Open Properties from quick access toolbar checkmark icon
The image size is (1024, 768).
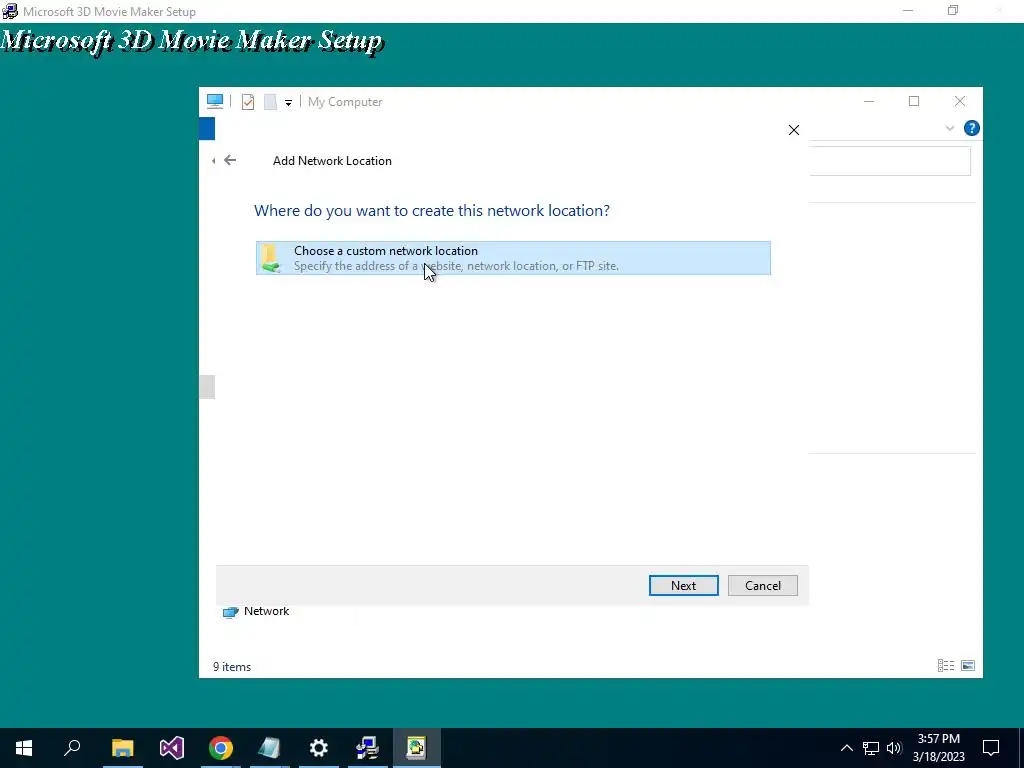tap(248, 102)
